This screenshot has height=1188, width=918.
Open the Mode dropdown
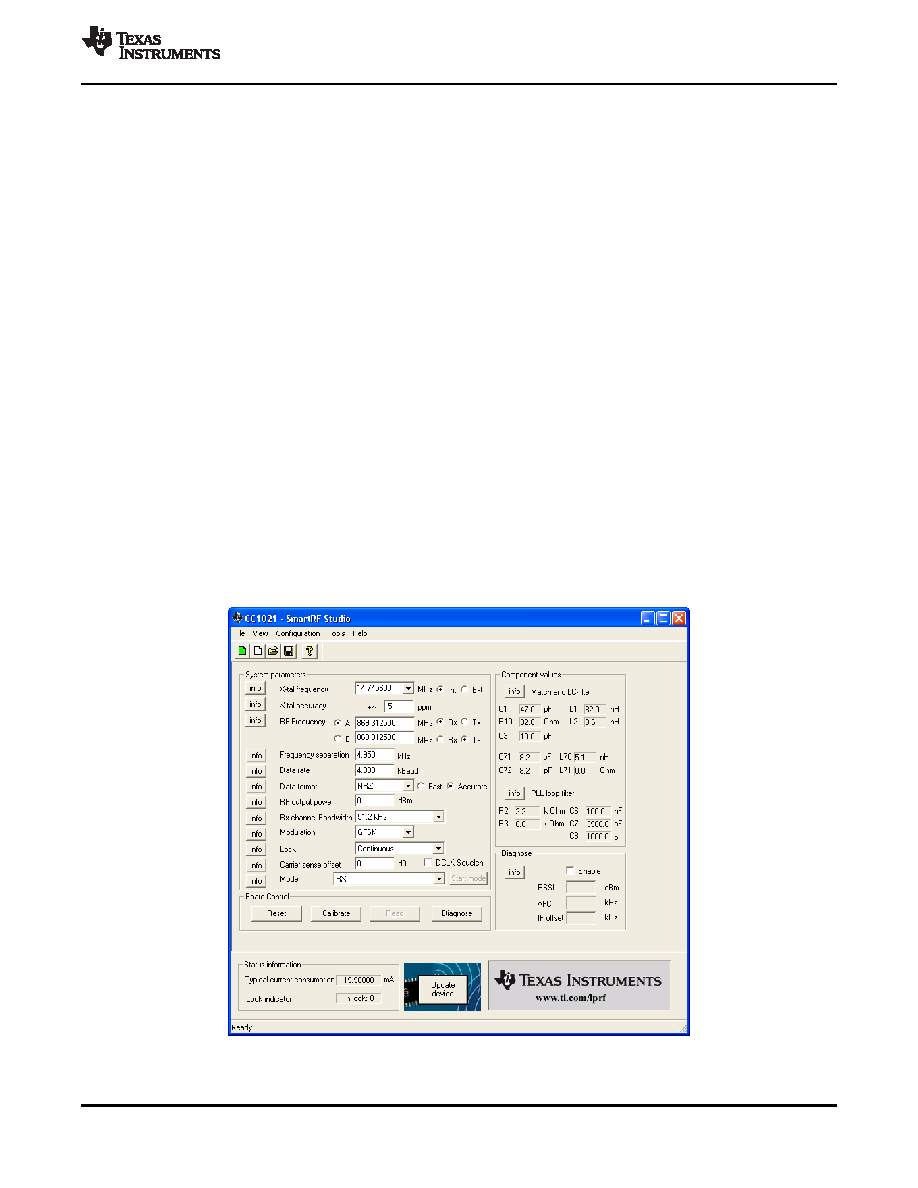click(x=439, y=879)
